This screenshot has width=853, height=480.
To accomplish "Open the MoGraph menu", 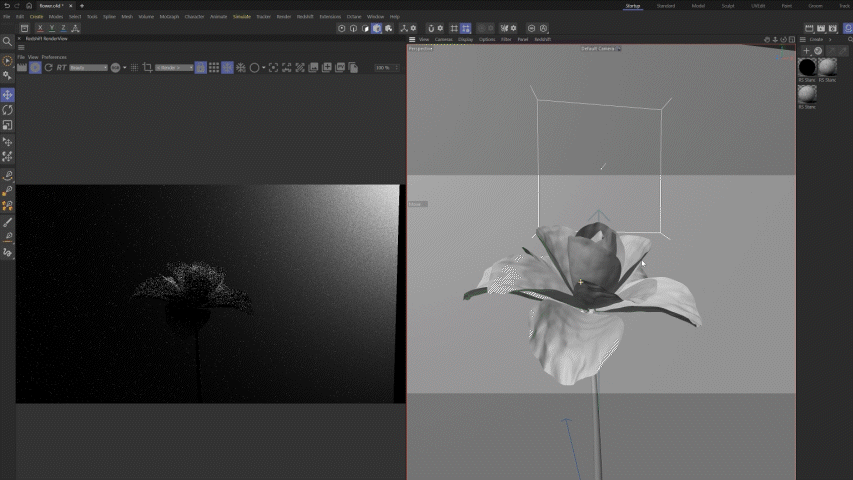I will (x=169, y=17).
